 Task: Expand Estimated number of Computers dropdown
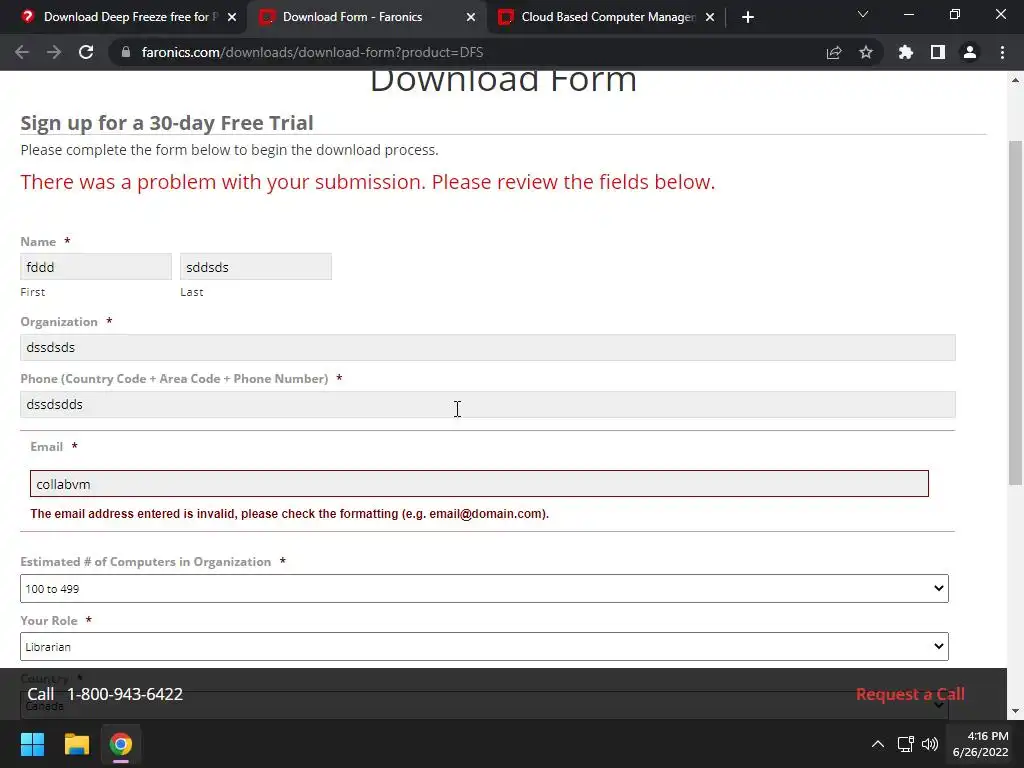click(x=484, y=588)
